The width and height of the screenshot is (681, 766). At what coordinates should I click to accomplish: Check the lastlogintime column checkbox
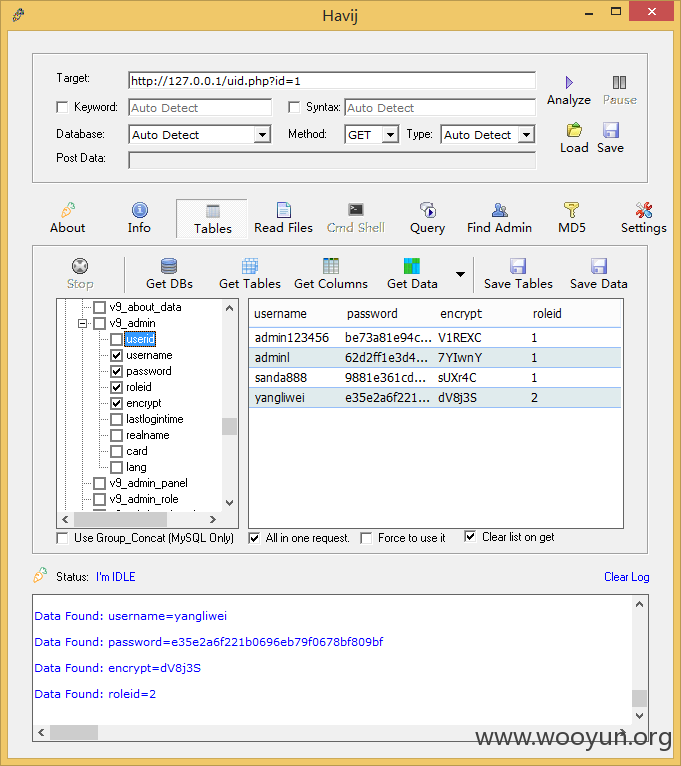point(116,420)
